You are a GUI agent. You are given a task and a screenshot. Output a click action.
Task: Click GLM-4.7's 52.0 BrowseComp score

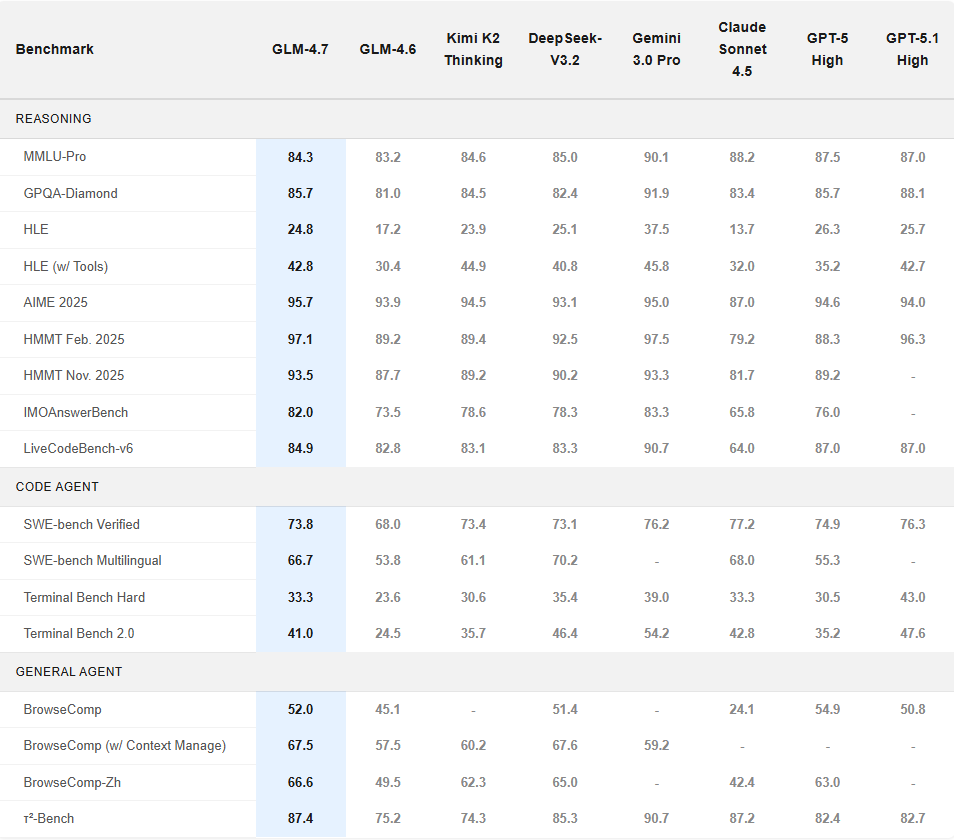300,709
